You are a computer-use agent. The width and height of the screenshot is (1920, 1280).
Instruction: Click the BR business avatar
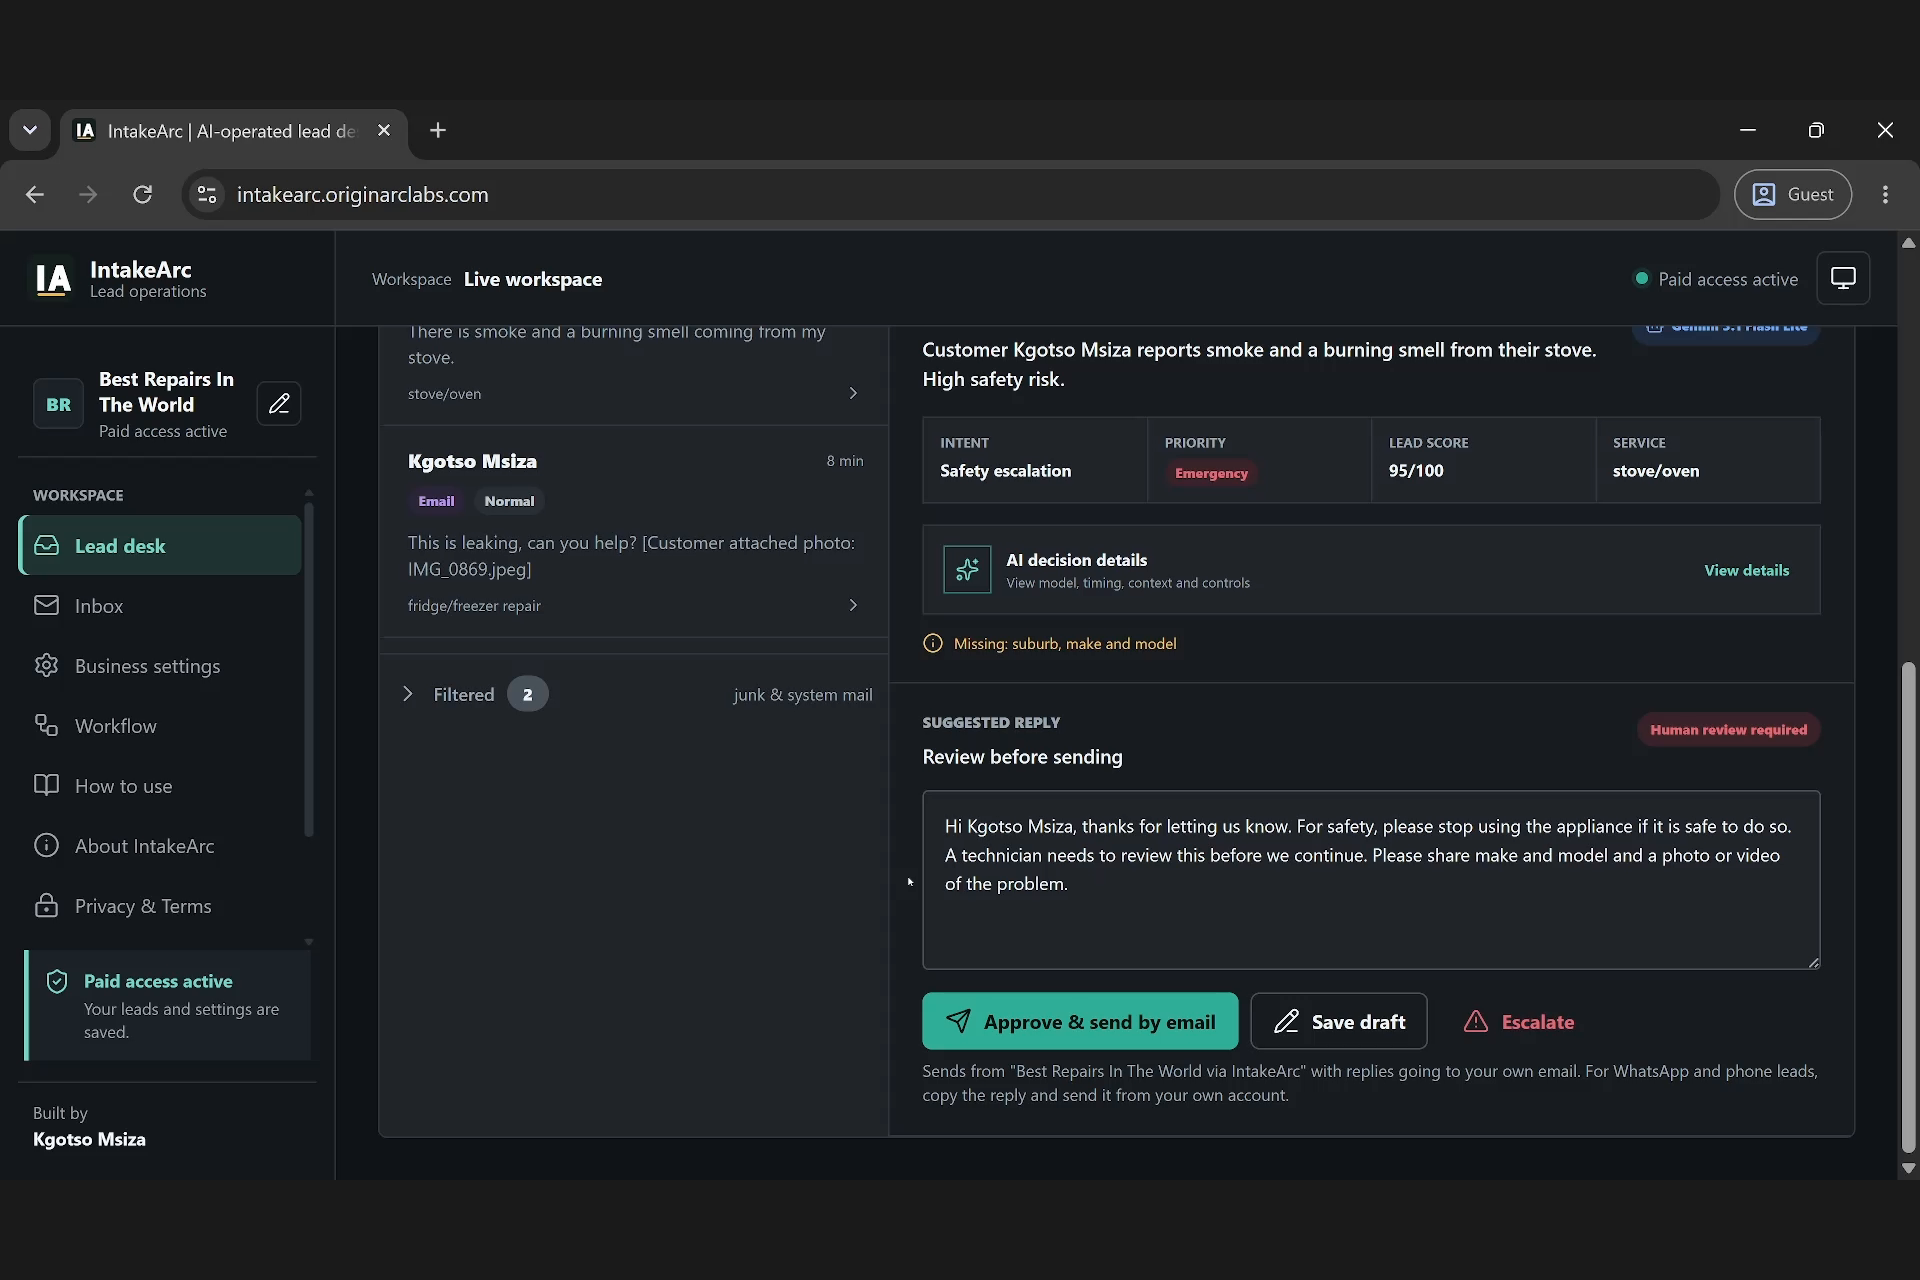point(58,404)
